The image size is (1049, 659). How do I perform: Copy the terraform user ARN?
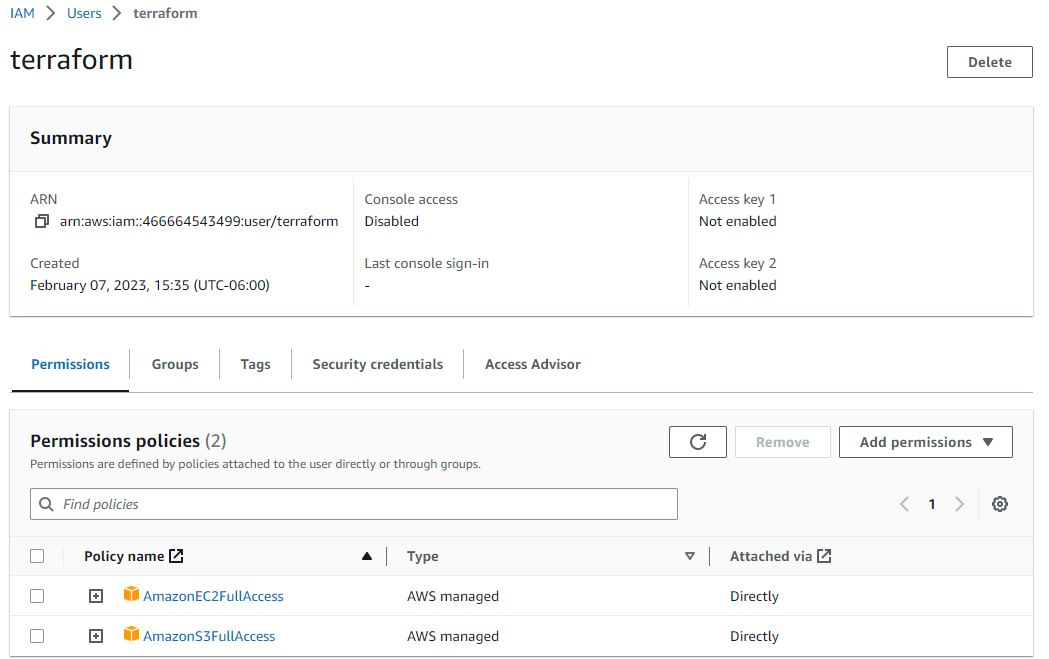tap(42, 221)
